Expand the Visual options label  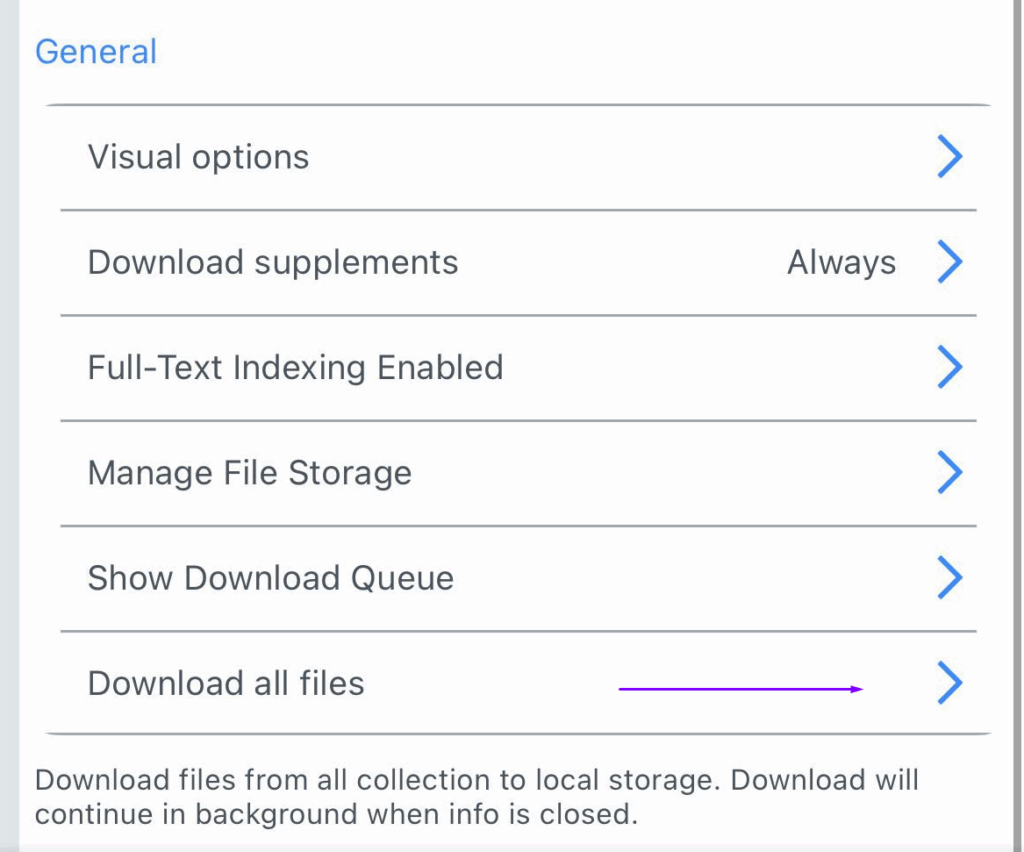(x=198, y=157)
